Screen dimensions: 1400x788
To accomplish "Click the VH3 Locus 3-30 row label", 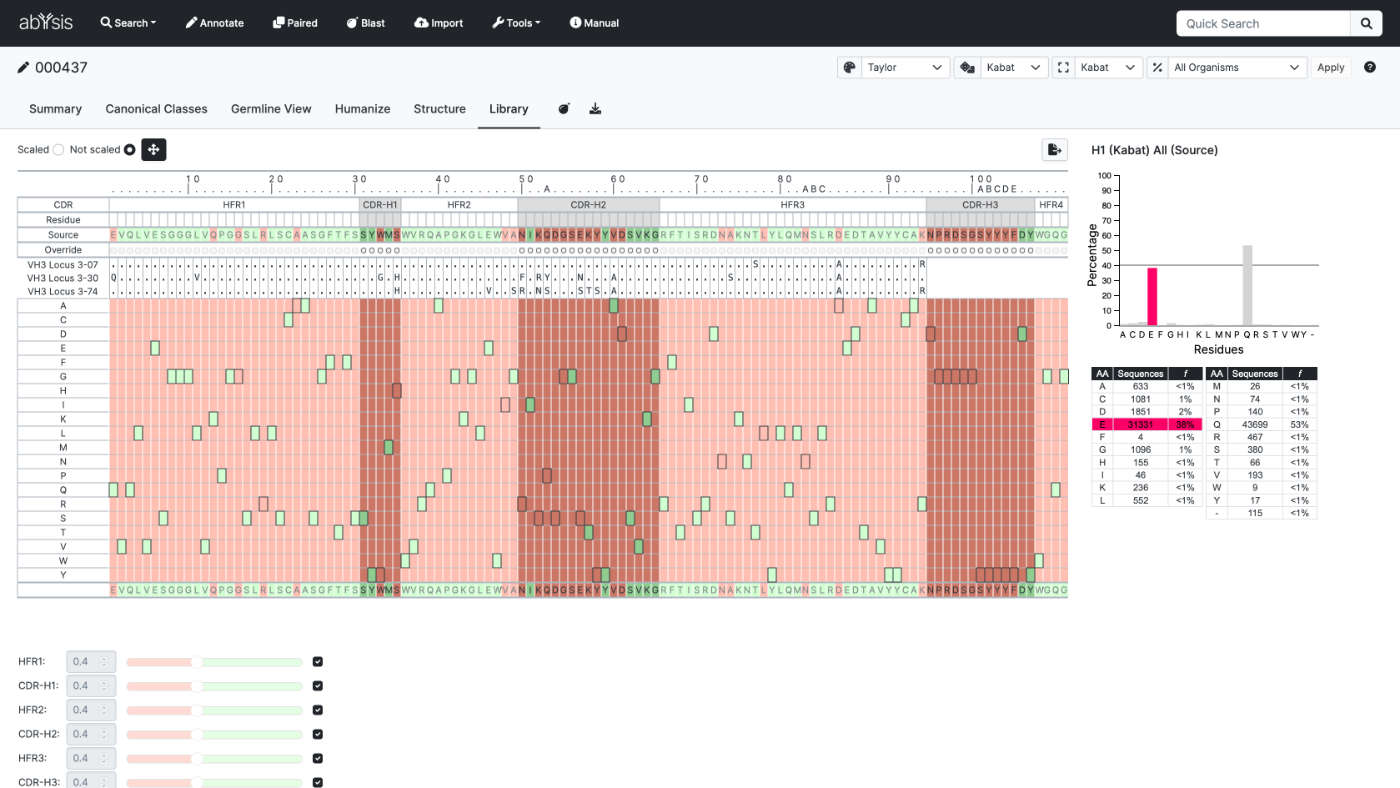I will (63, 278).
